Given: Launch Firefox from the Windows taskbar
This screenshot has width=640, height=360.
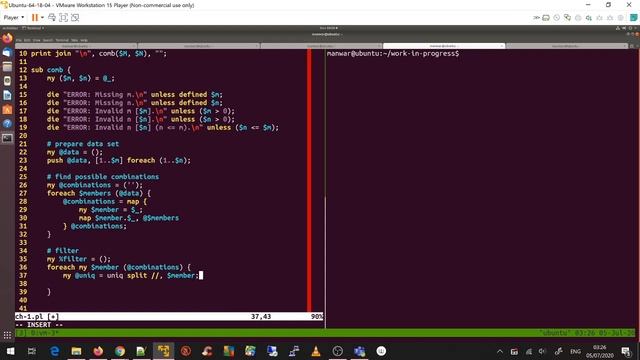Looking at the screenshot, I should [98, 351].
